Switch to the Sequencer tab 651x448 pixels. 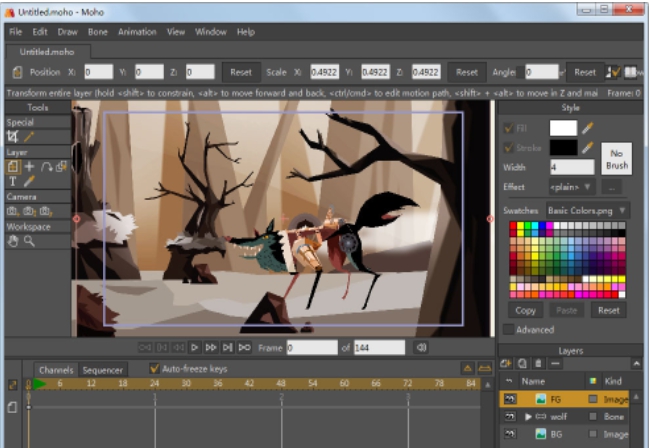pyautogui.click(x=103, y=369)
